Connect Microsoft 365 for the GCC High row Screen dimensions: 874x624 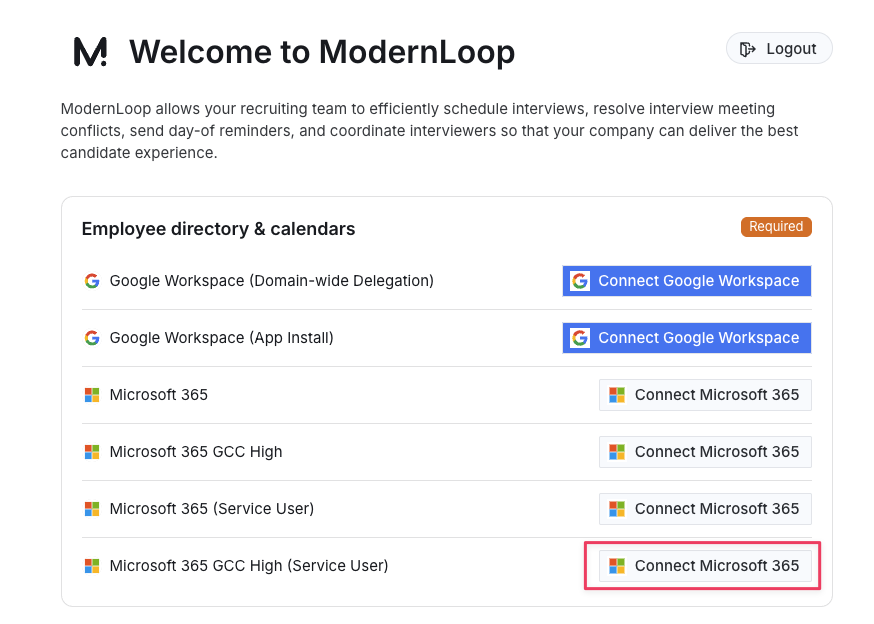pyautogui.click(x=705, y=452)
